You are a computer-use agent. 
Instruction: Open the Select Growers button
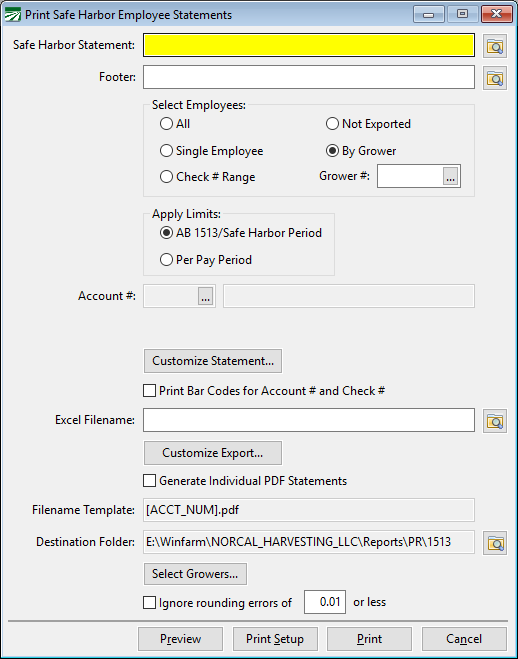(195, 574)
